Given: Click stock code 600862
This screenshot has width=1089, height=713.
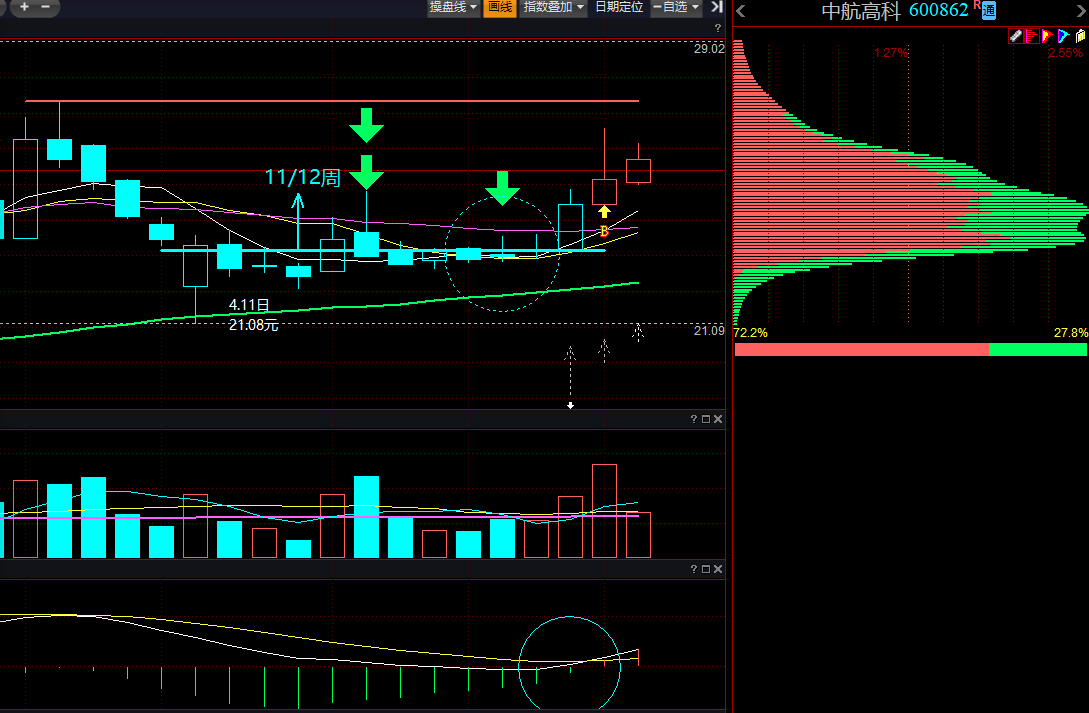Looking at the screenshot, I should coord(938,10).
